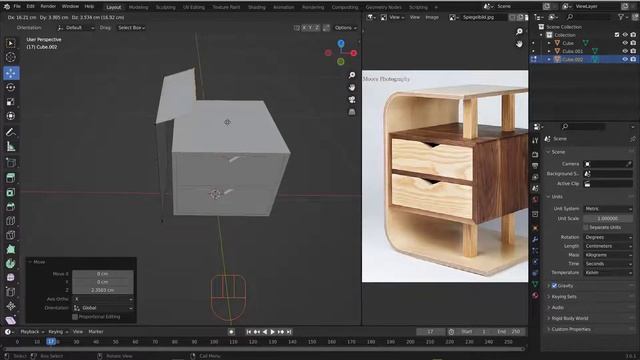Select the Annotate tool
This screenshot has width=640, height=360.
[11, 132]
